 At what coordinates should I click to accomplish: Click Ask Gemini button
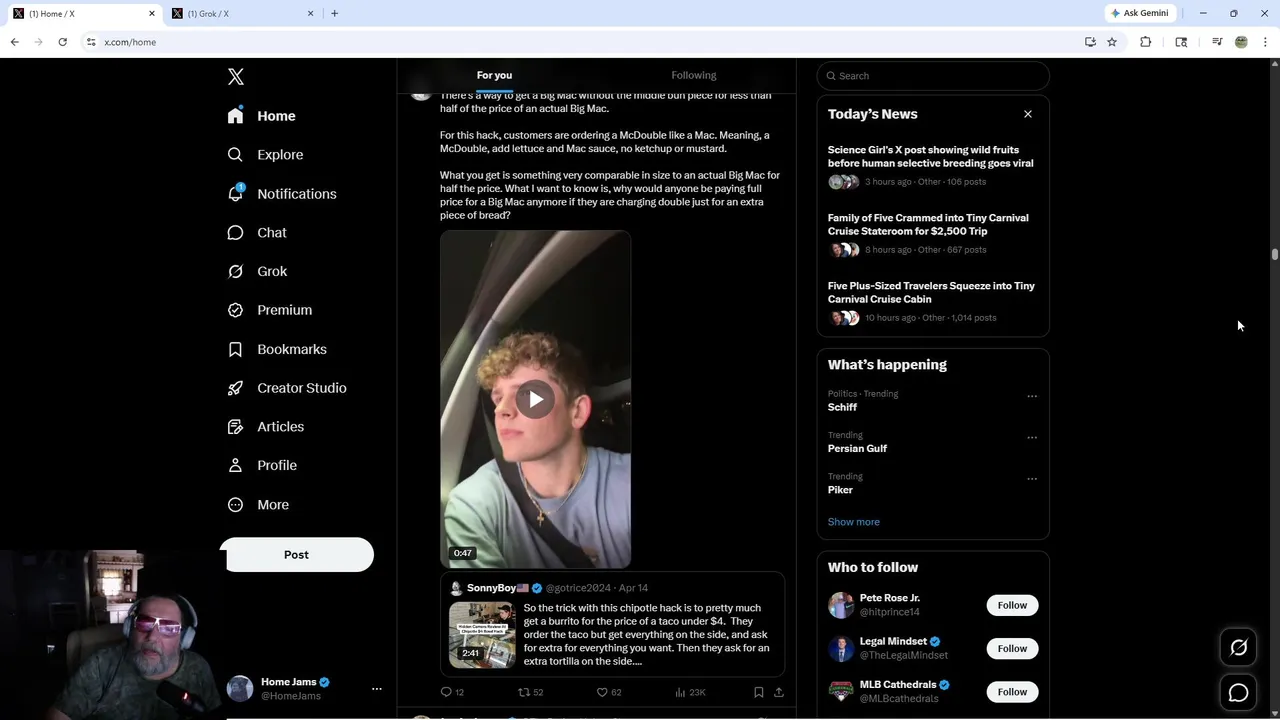(1139, 13)
